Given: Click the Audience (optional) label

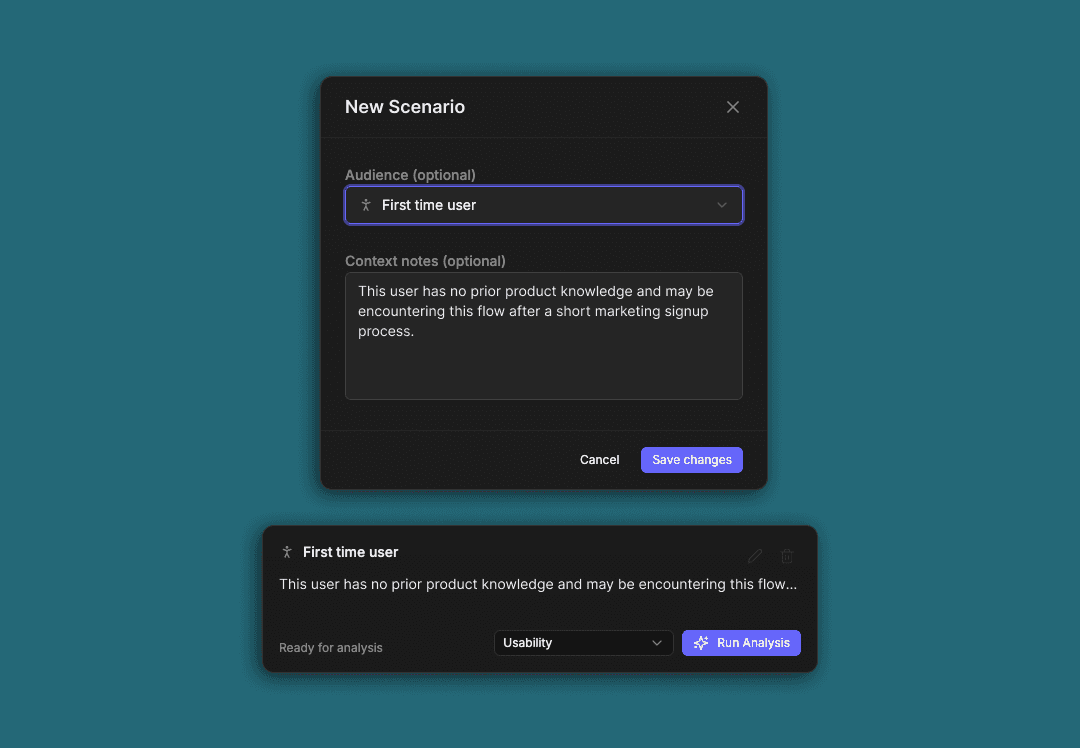Looking at the screenshot, I should coord(411,175).
